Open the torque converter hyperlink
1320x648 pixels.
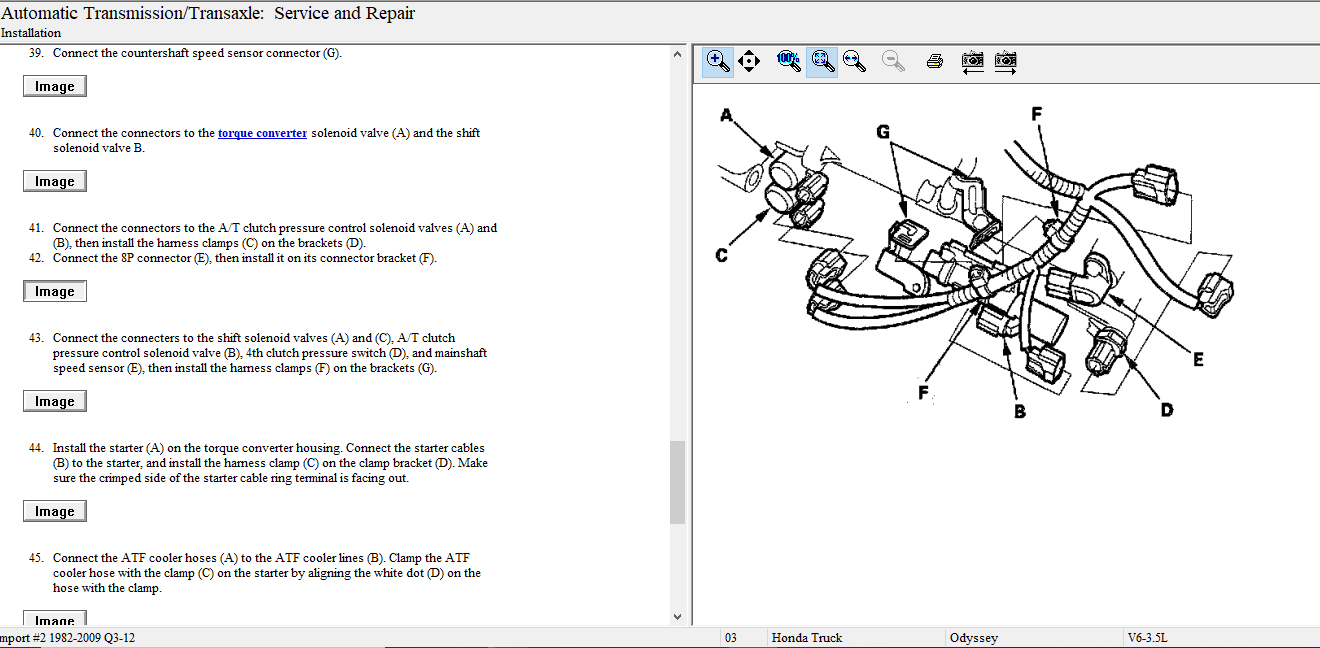(x=262, y=133)
